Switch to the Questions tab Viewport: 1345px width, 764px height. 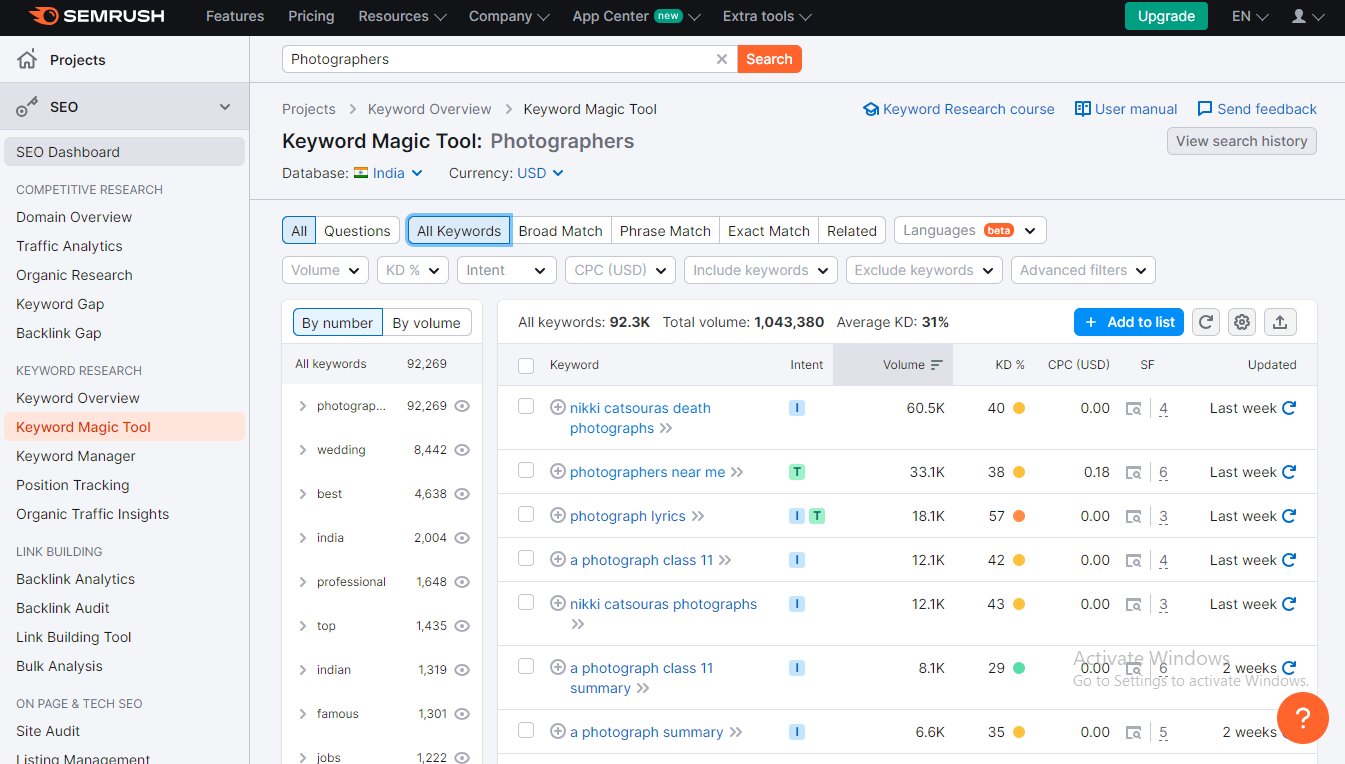[357, 230]
